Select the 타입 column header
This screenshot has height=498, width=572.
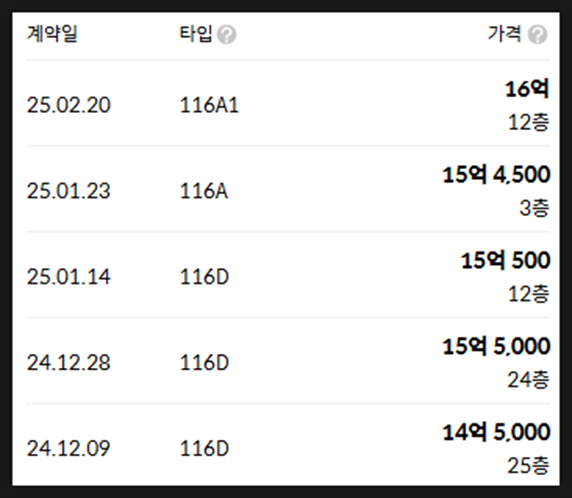click(x=196, y=34)
